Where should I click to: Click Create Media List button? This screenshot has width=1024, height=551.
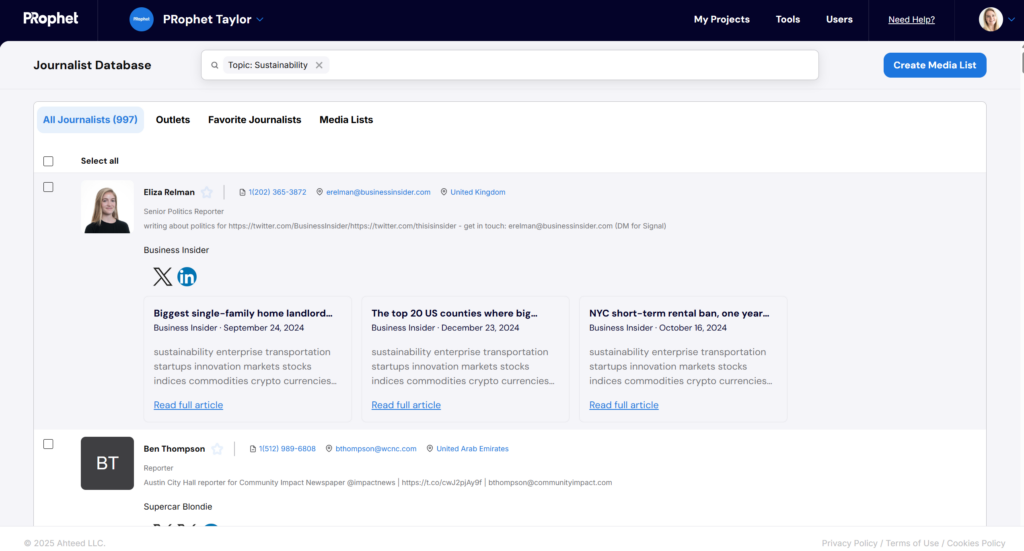point(935,65)
